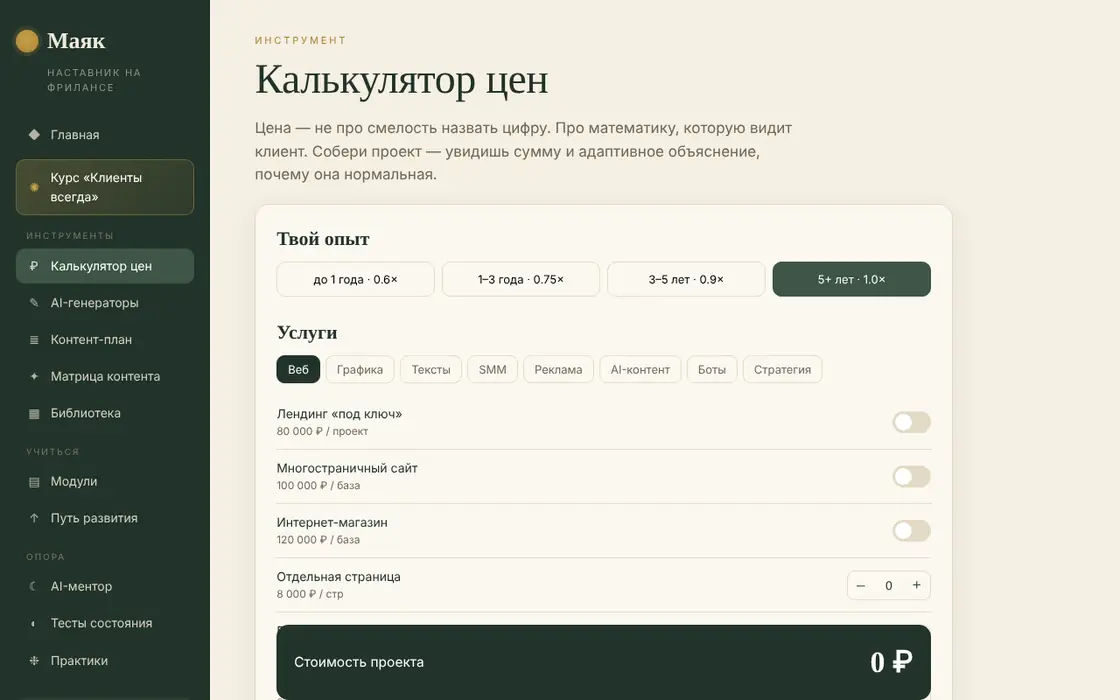This screenshot has width=1120, height=700.
Task: Switch to the Боты services tab
Action: point(711,369)
